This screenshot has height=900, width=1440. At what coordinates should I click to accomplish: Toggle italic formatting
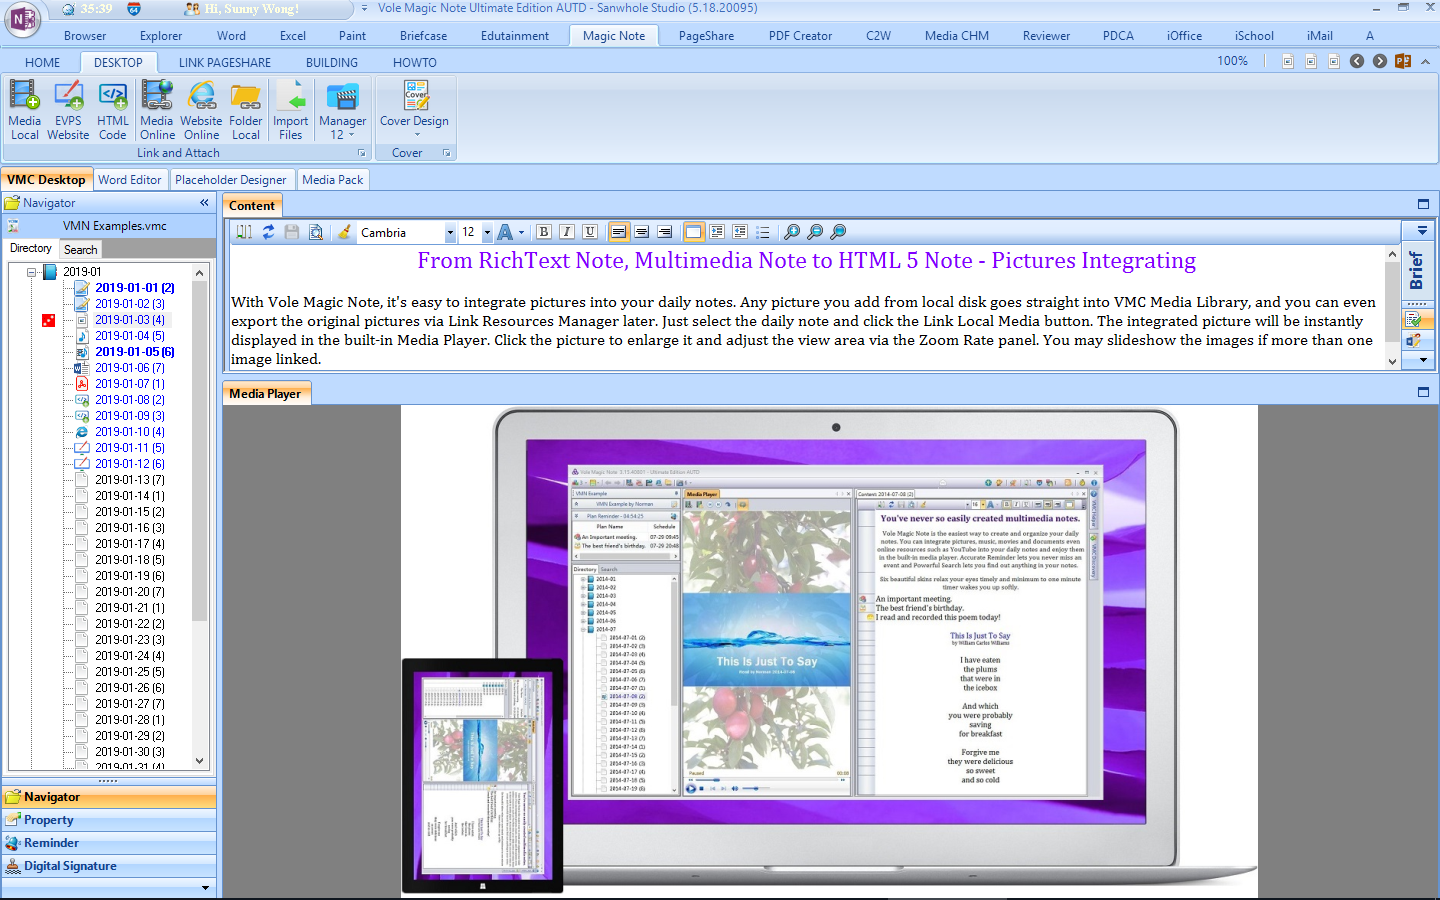point(567,232)
